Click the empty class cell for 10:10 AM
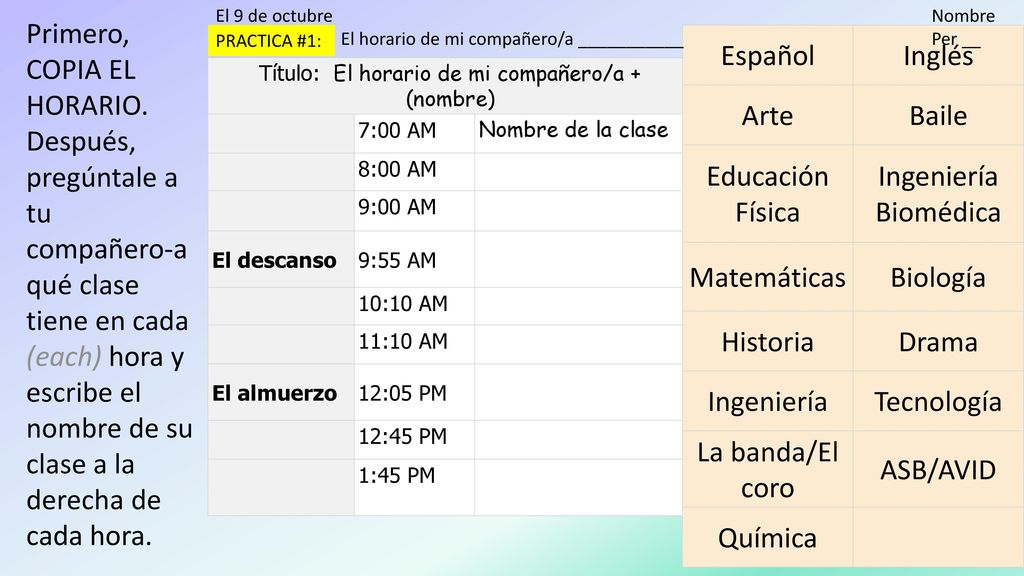 pyautogui.click(x=579, y=306)
